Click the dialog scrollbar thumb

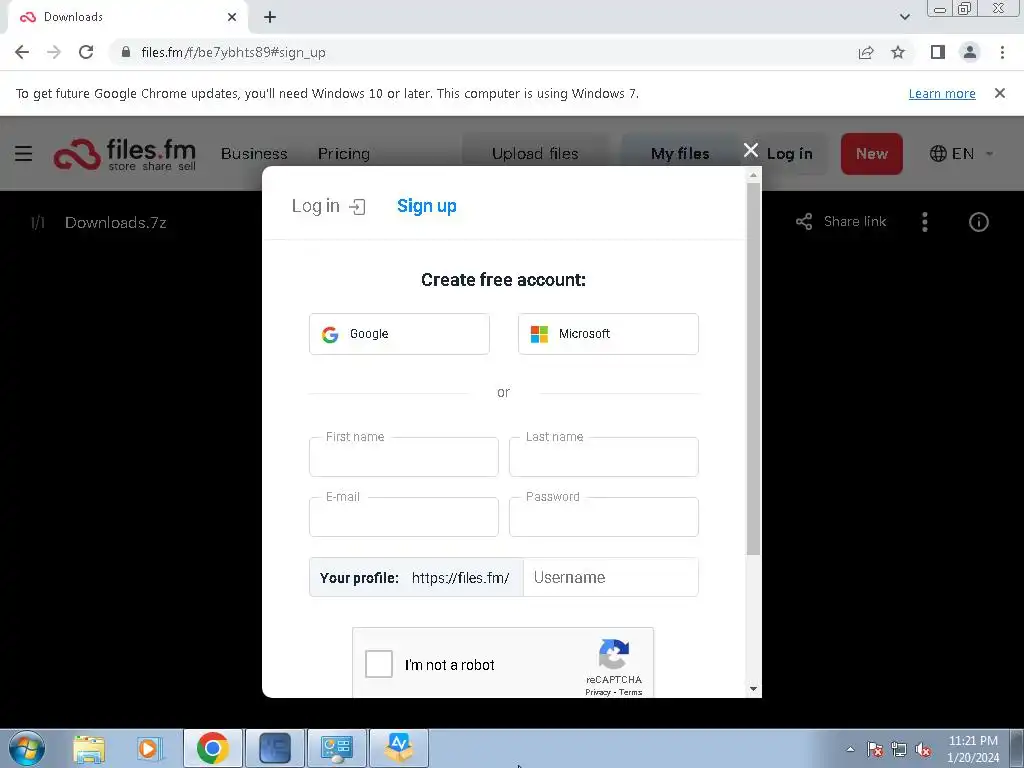coord(753,369)
